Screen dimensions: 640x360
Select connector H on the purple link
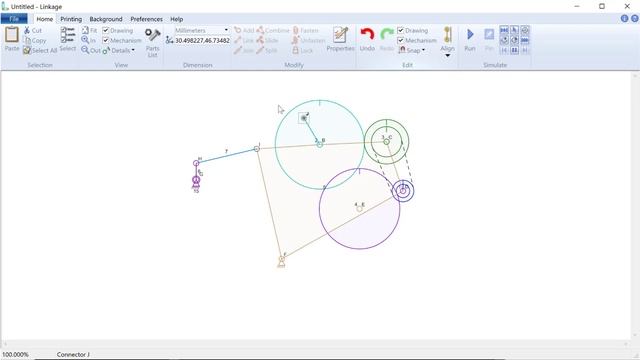[x=196, y=163]
